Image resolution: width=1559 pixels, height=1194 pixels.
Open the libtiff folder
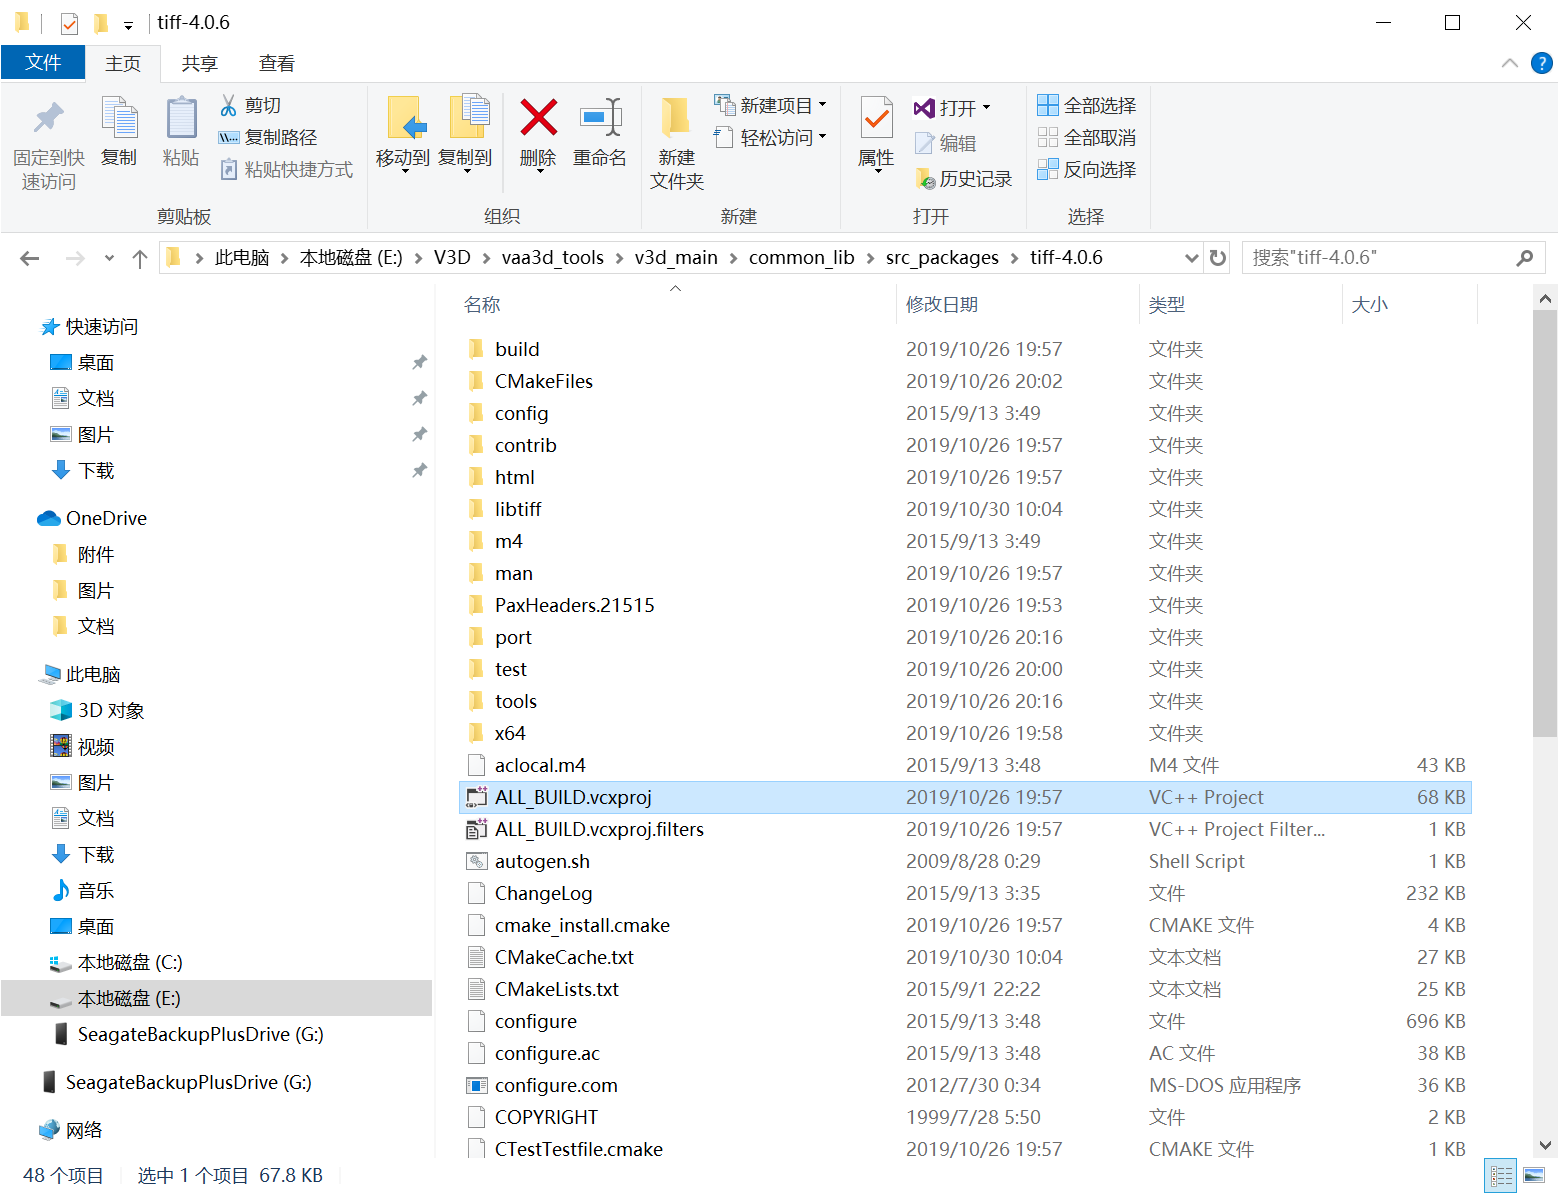tap(519, 508)
